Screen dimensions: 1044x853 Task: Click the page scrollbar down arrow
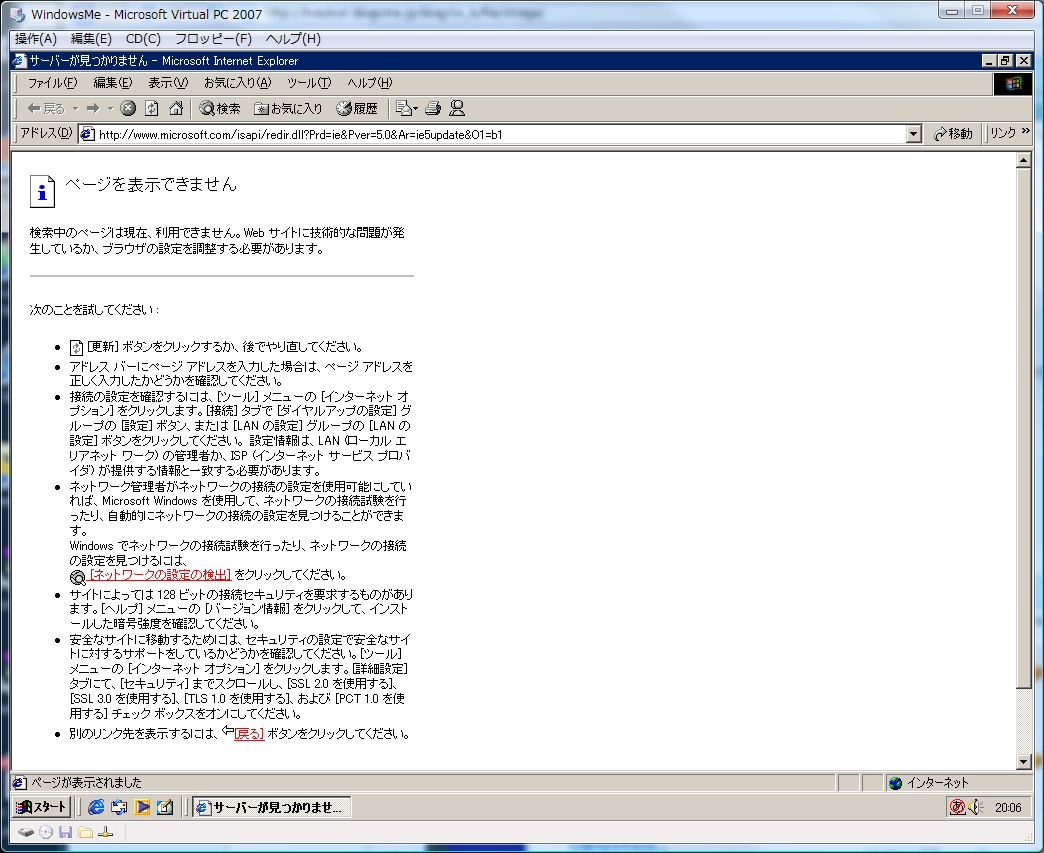coord(1023,762)
